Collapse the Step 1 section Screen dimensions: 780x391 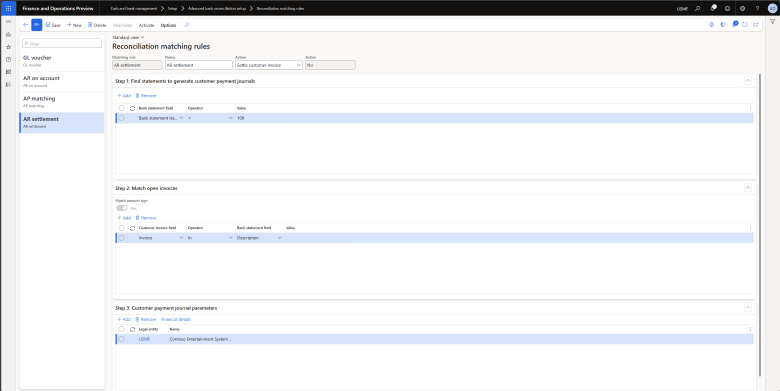[x=748, y=81]
